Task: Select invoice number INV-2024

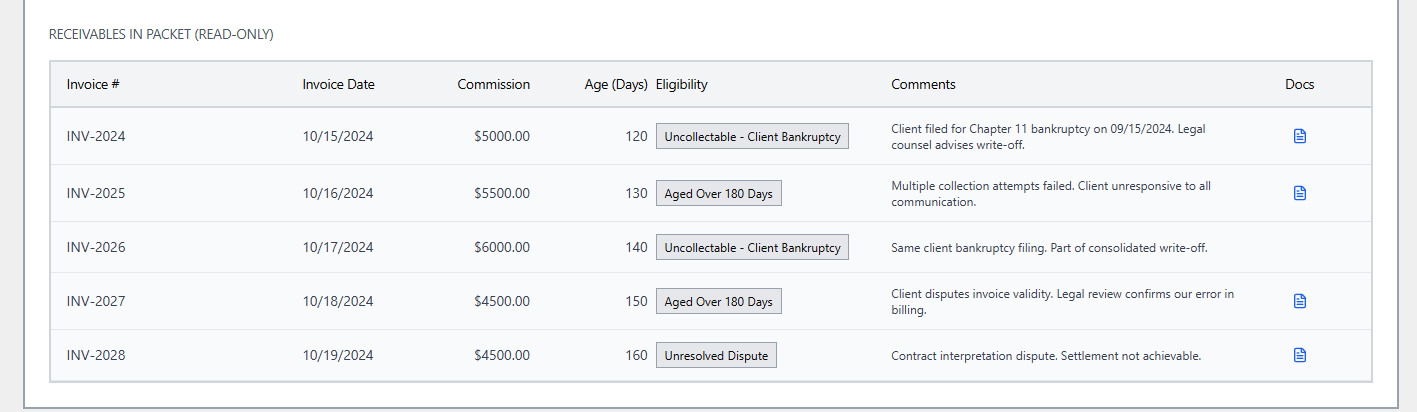Action: (96, 136)
